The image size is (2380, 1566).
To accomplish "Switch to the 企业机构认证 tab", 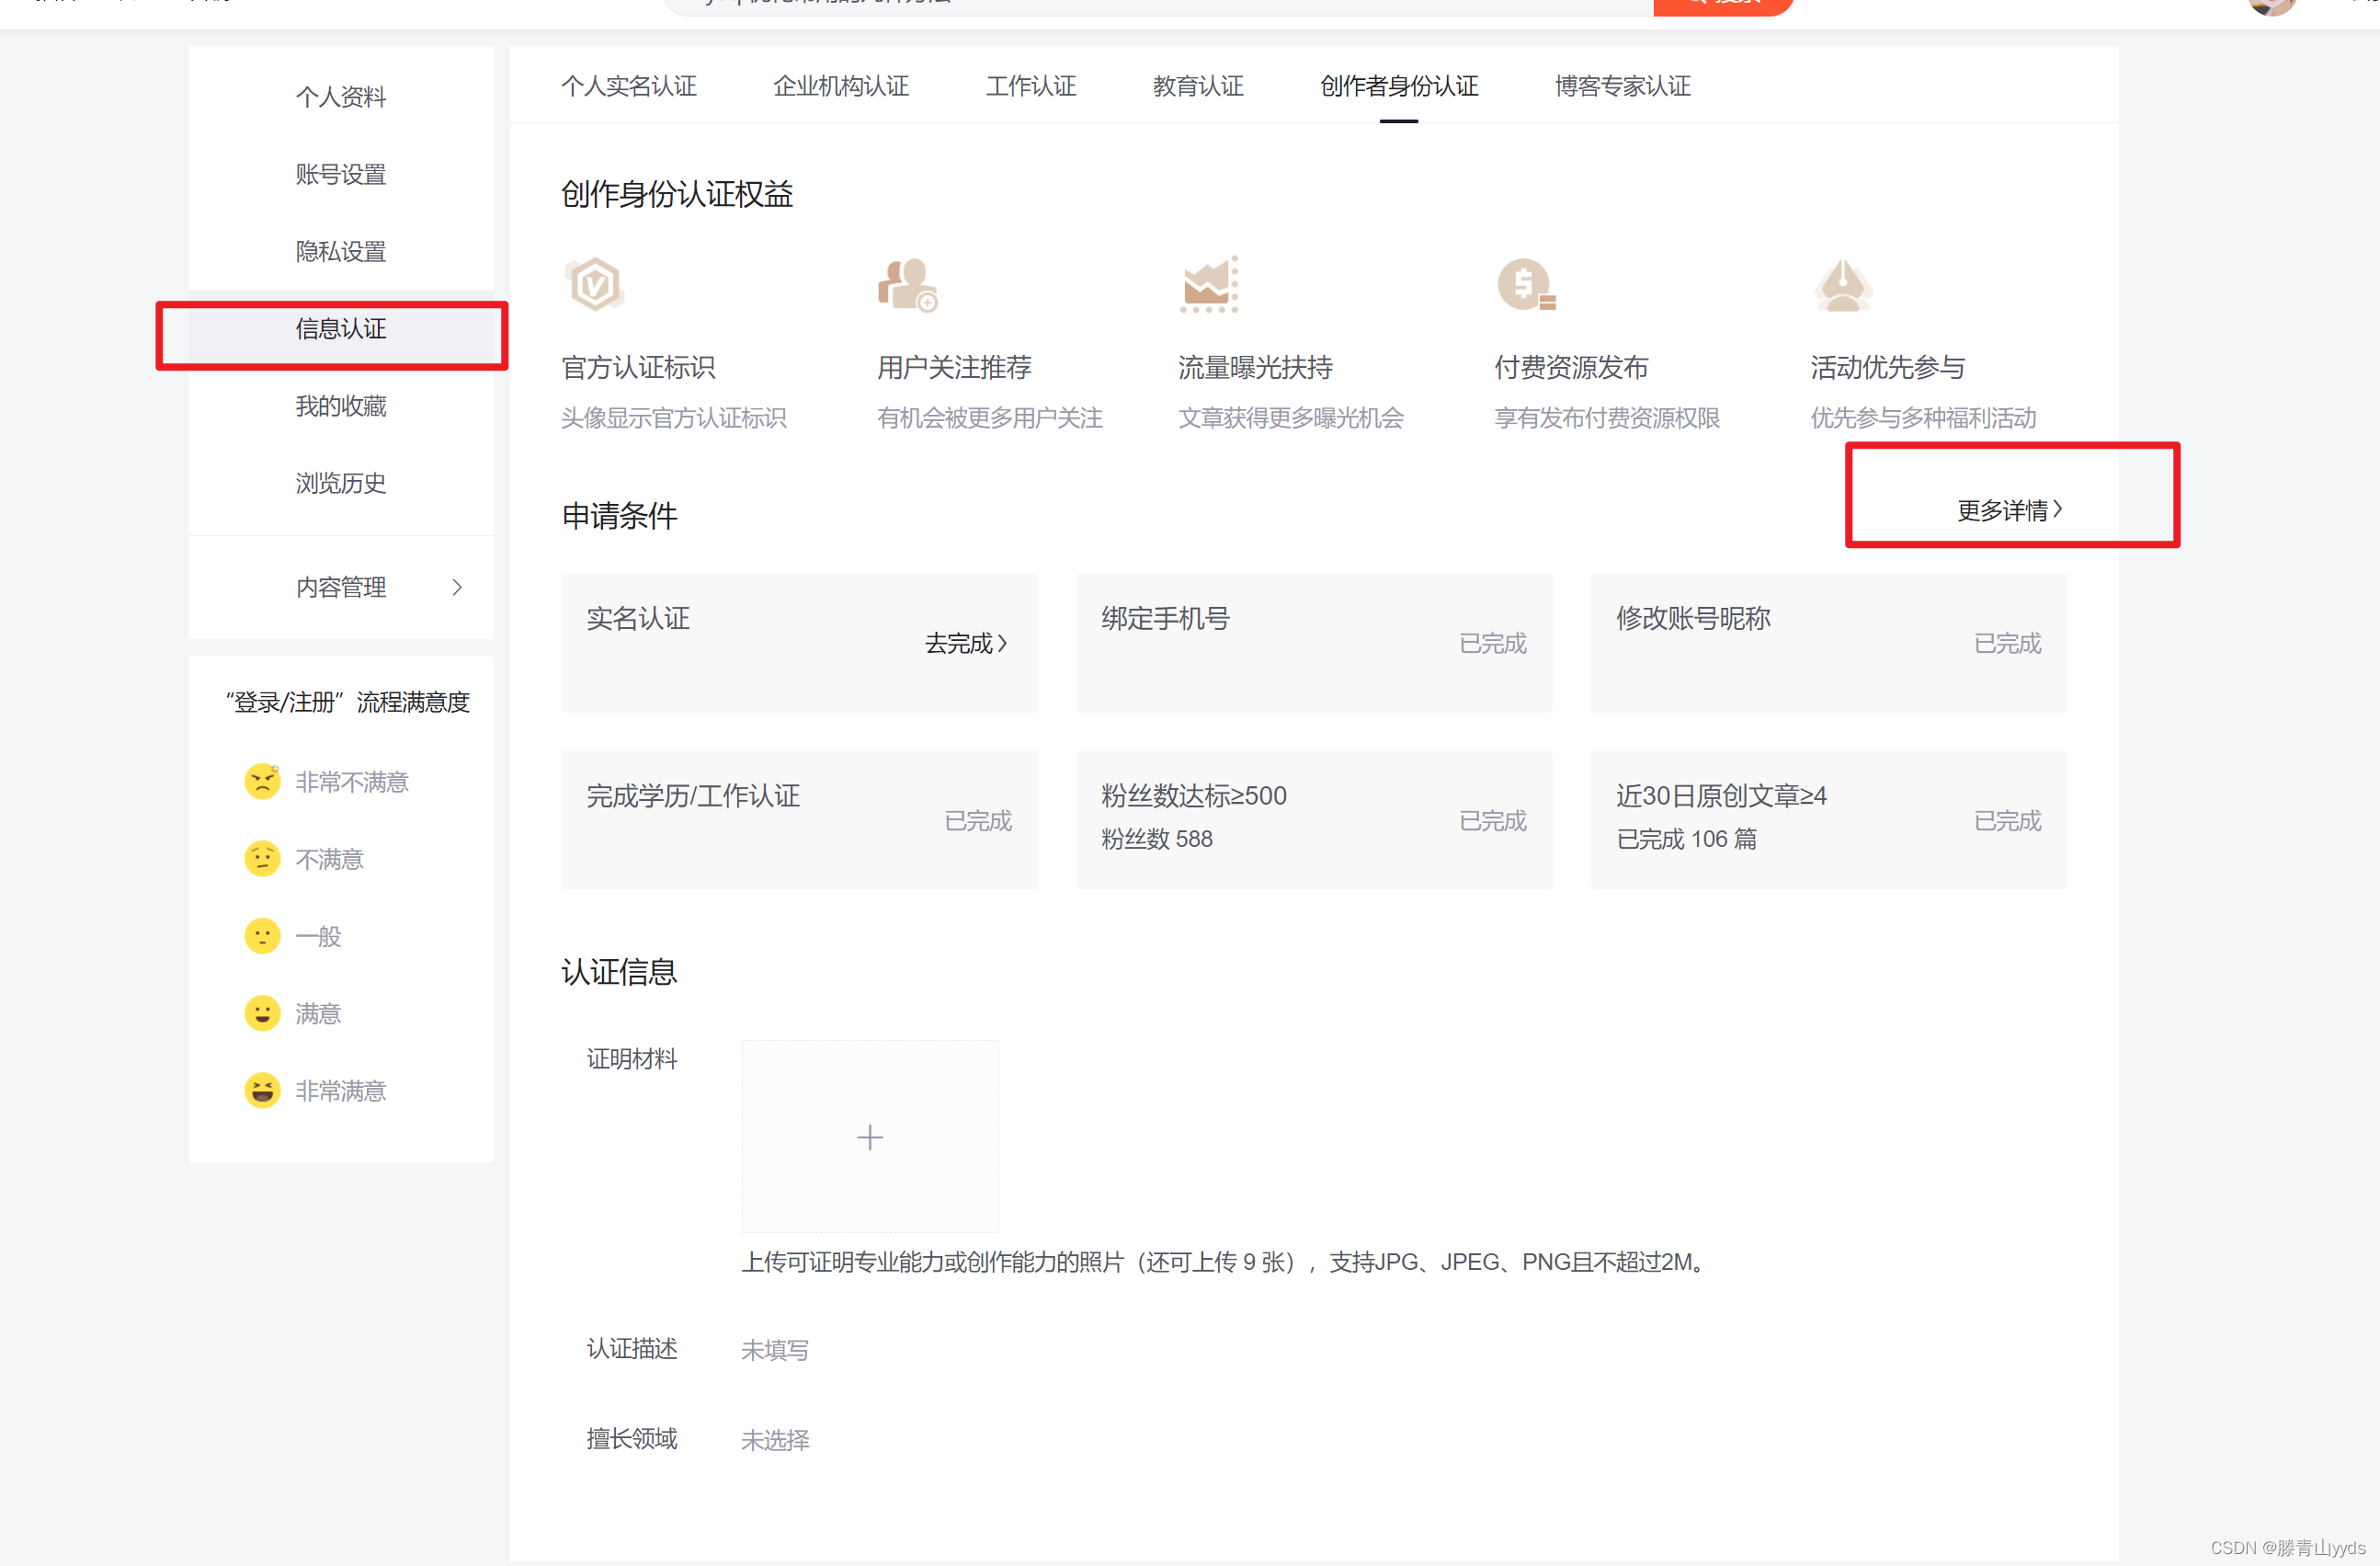I will (841, 86).
